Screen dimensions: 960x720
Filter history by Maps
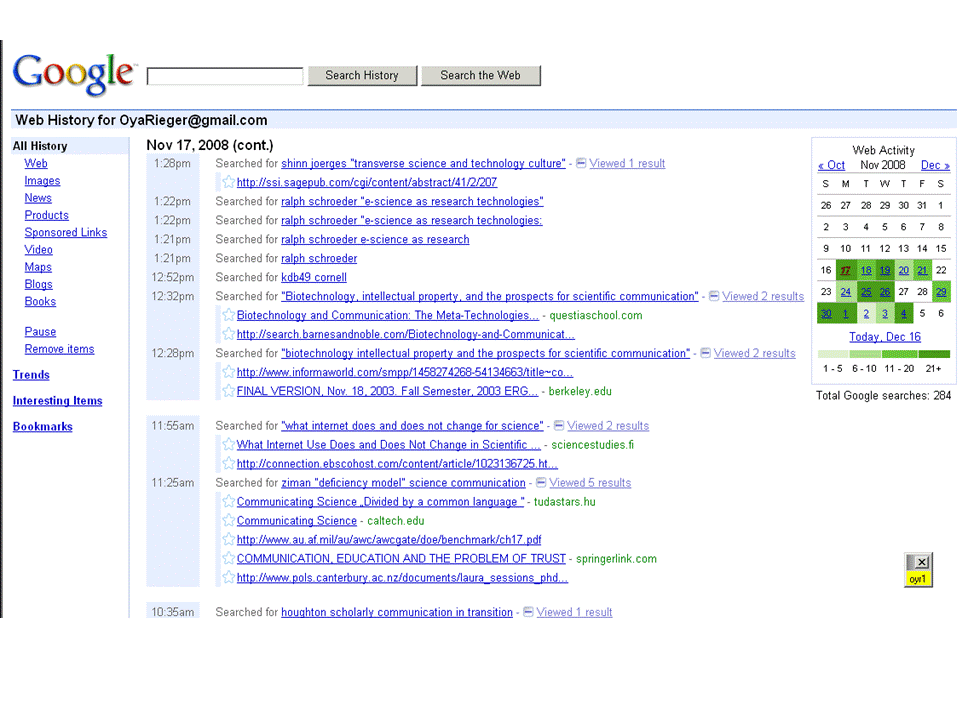click(x=38, y=267)
